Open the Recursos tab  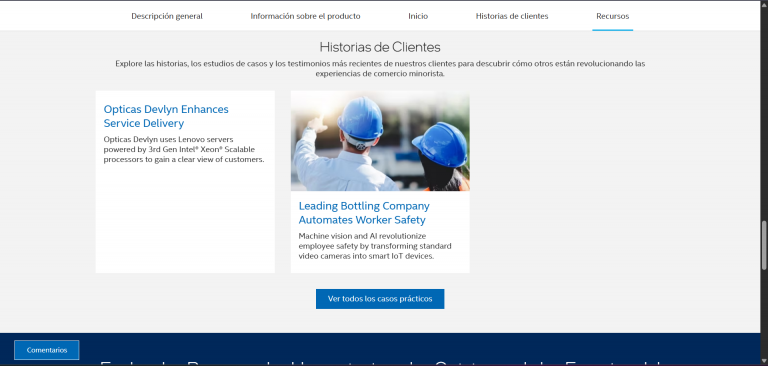[612, 16]
